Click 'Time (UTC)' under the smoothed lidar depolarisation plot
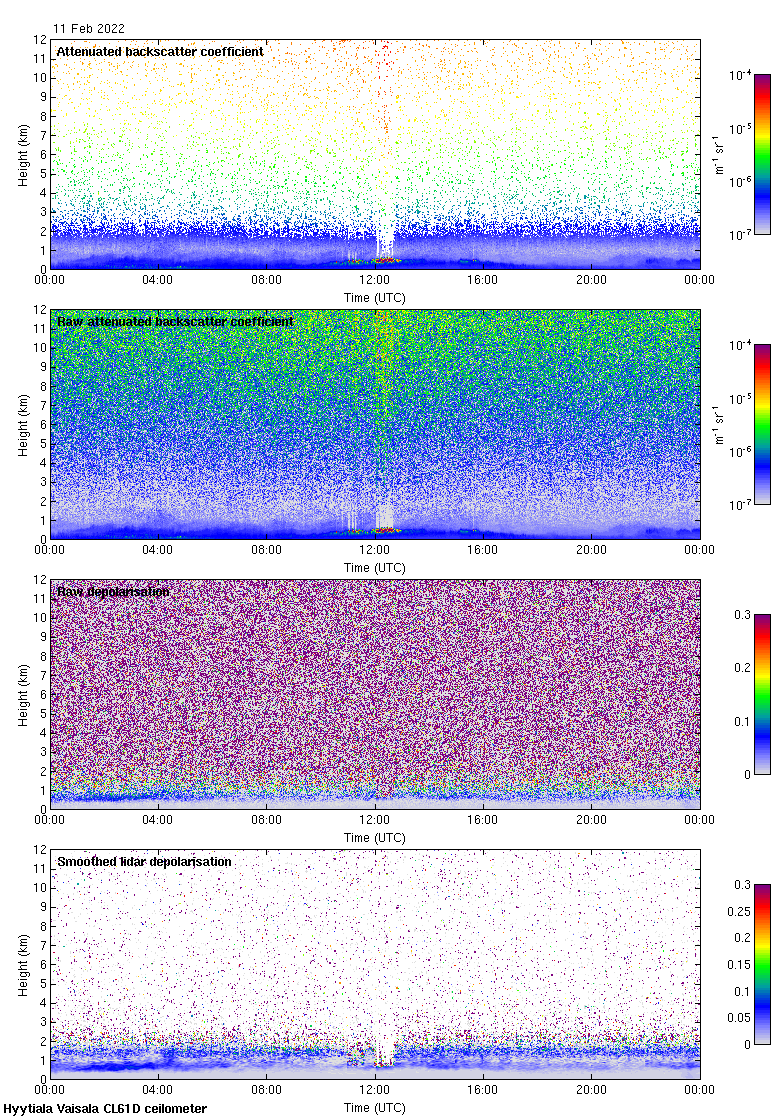The width and height of the screenshot is (780, 1120). click(x=374, y=1108)
